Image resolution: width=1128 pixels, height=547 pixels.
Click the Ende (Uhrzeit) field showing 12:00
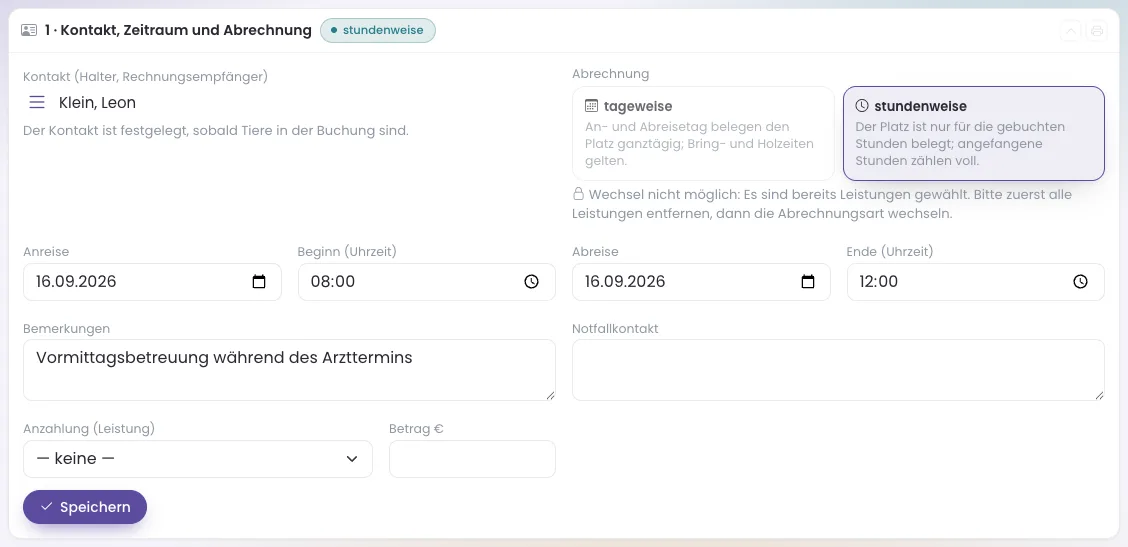[975, 281]
